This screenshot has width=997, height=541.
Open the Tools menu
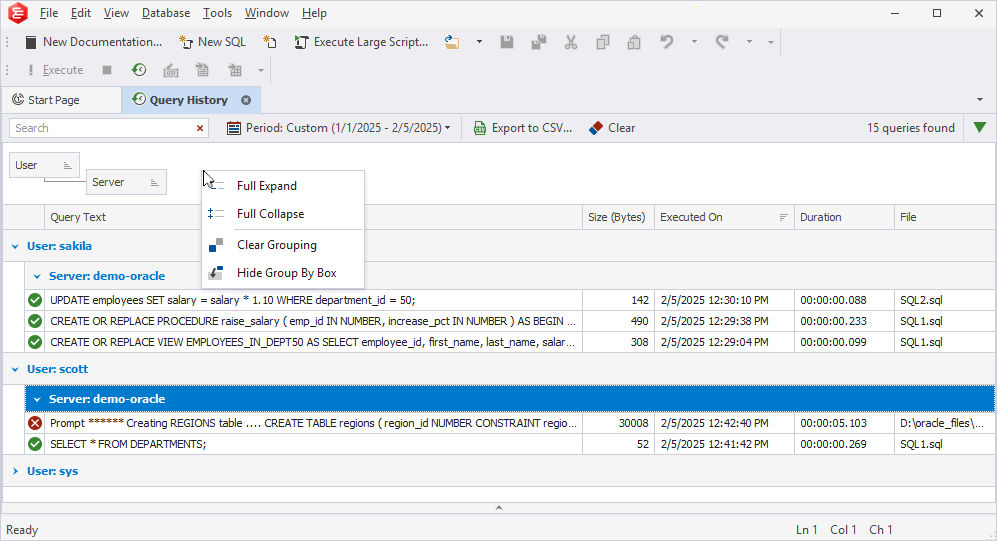point(217,13)
